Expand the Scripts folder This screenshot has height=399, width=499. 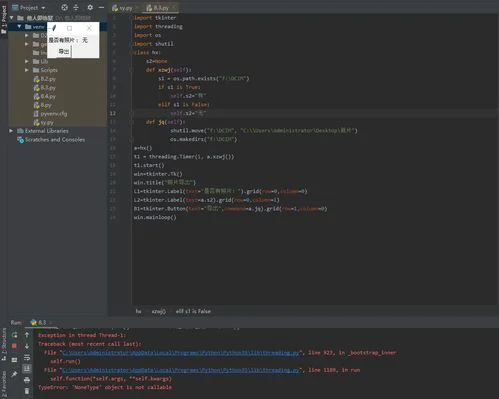tap(27, 70)
